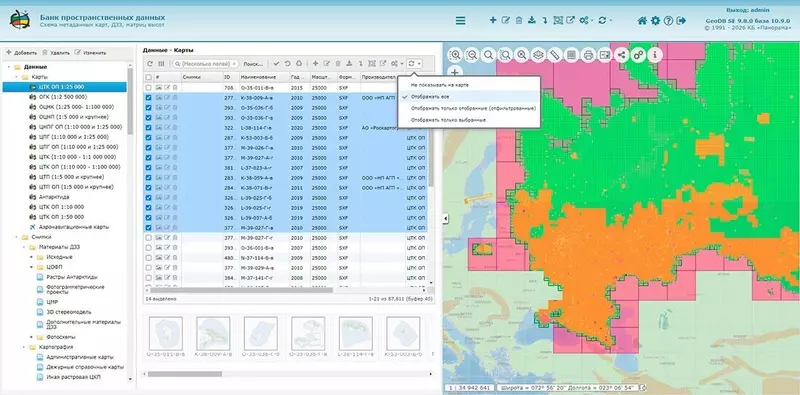This screenshot has width=800, height=395.
Task: Open the header refresh dropdown arrow
Action: (x=611, y=20)
